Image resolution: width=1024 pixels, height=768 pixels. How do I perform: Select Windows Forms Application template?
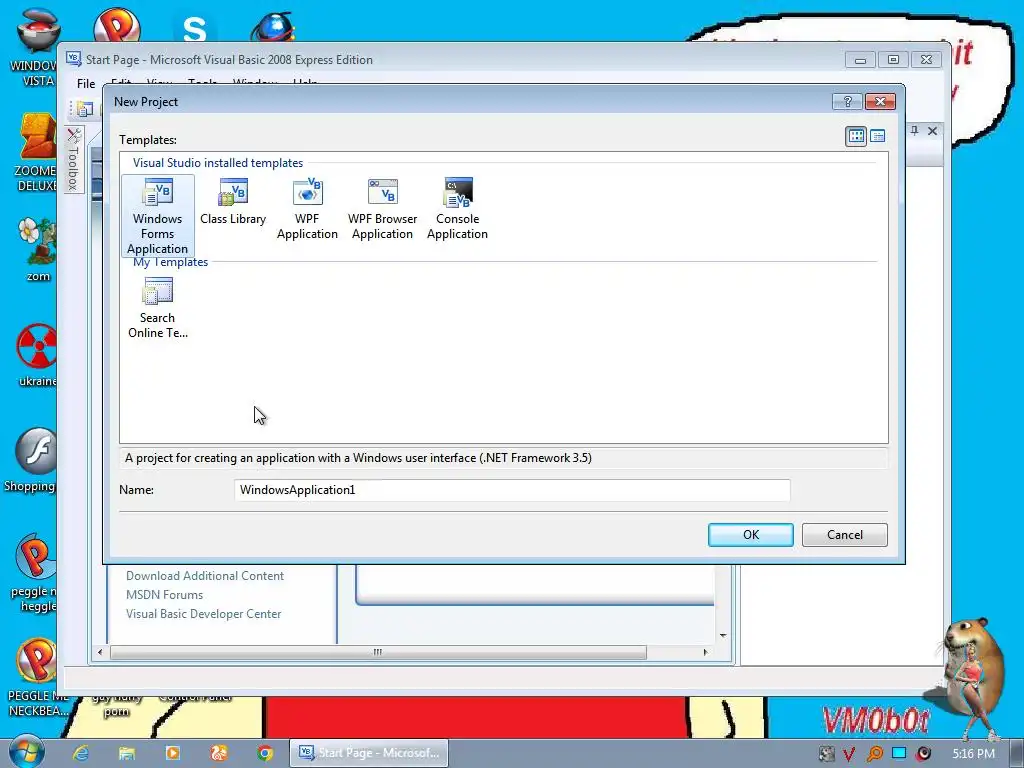[157, 216]
